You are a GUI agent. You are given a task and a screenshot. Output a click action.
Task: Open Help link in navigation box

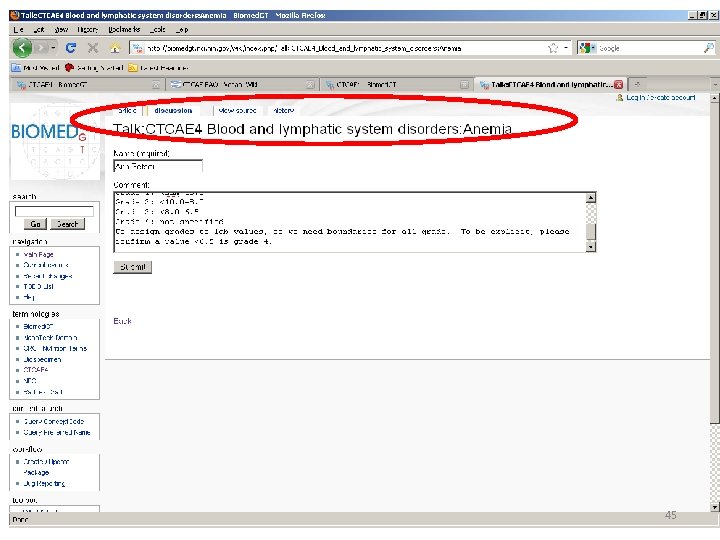tap(29, 297)
